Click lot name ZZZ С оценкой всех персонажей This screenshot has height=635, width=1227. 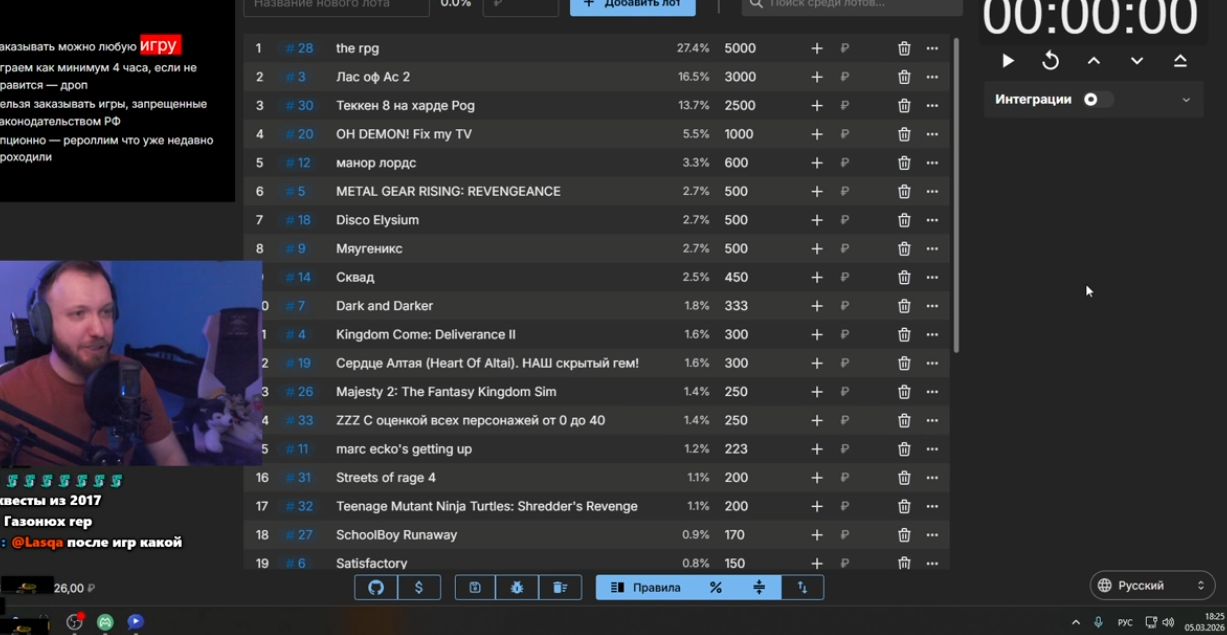470,420
